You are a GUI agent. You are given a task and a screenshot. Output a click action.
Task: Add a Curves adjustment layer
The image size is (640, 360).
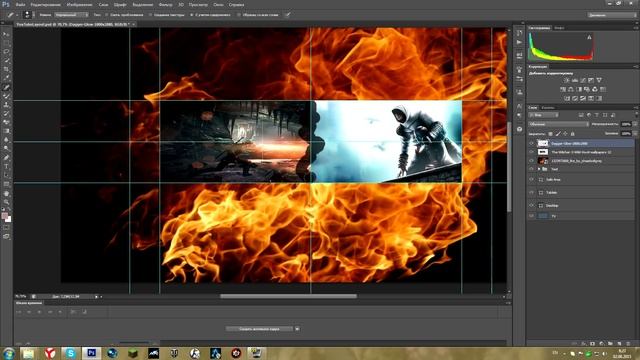(583, 80)
